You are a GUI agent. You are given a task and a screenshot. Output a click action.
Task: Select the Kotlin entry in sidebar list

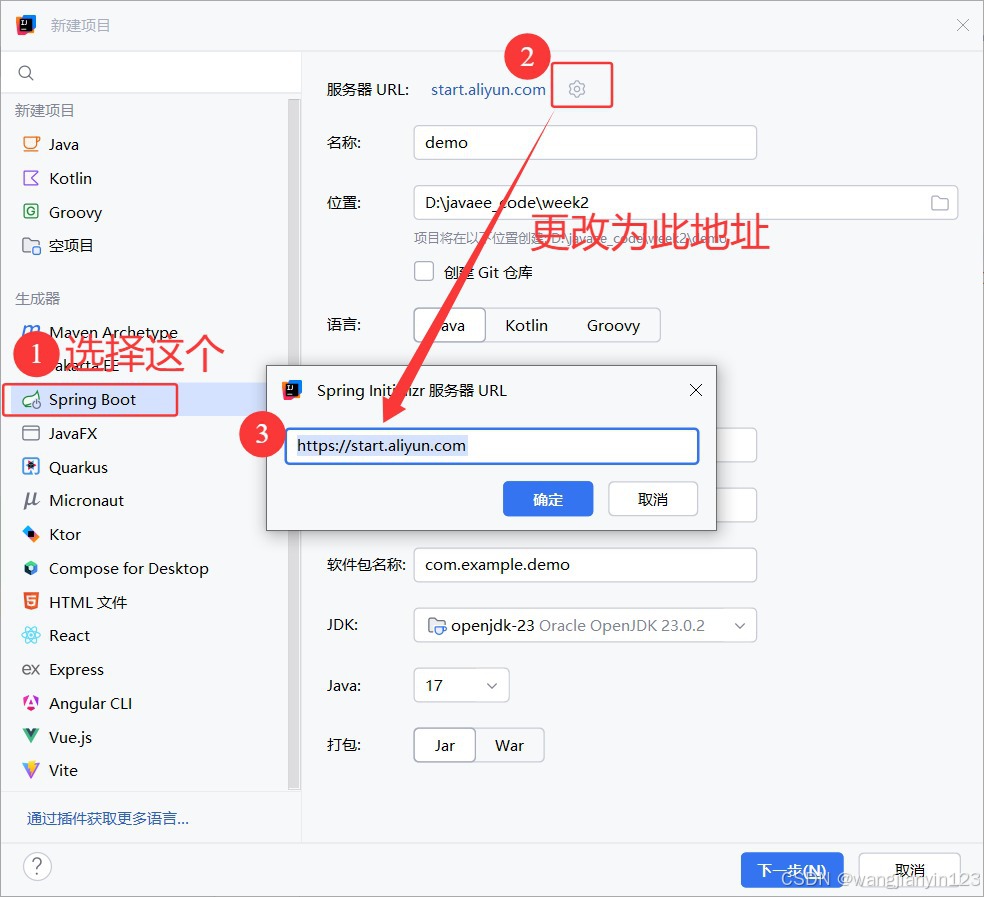70,178
